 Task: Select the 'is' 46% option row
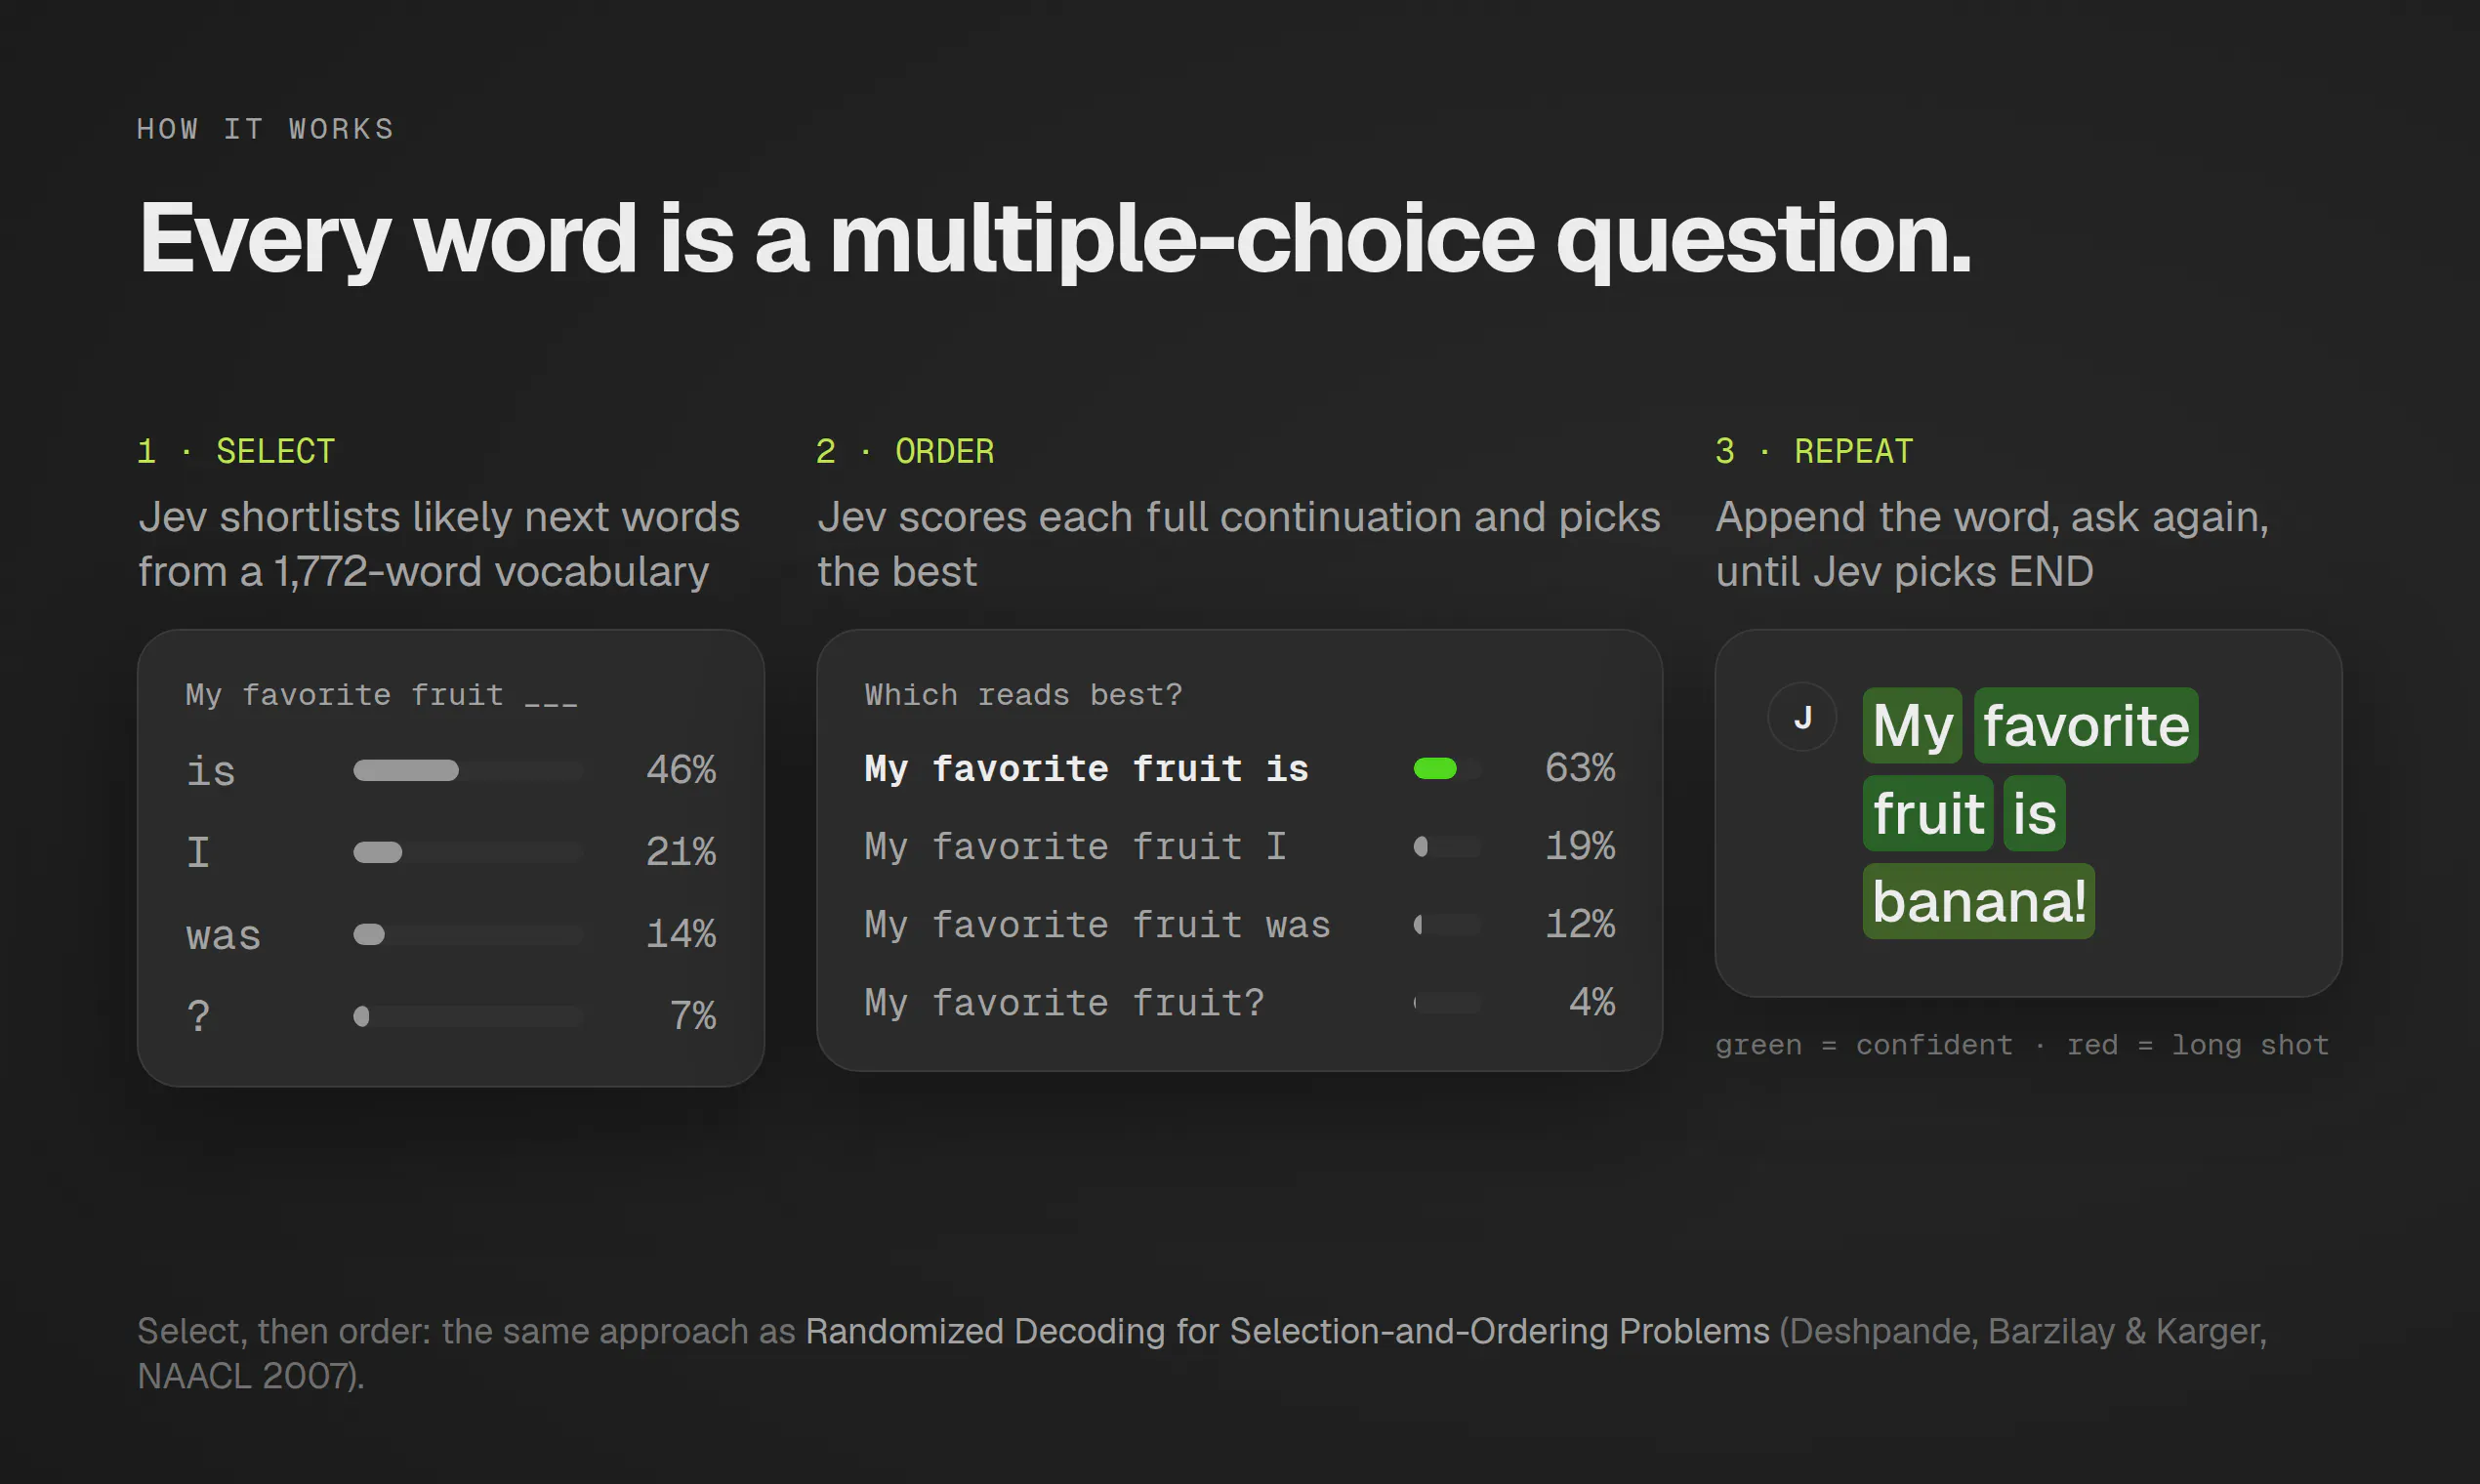point(451,770)
